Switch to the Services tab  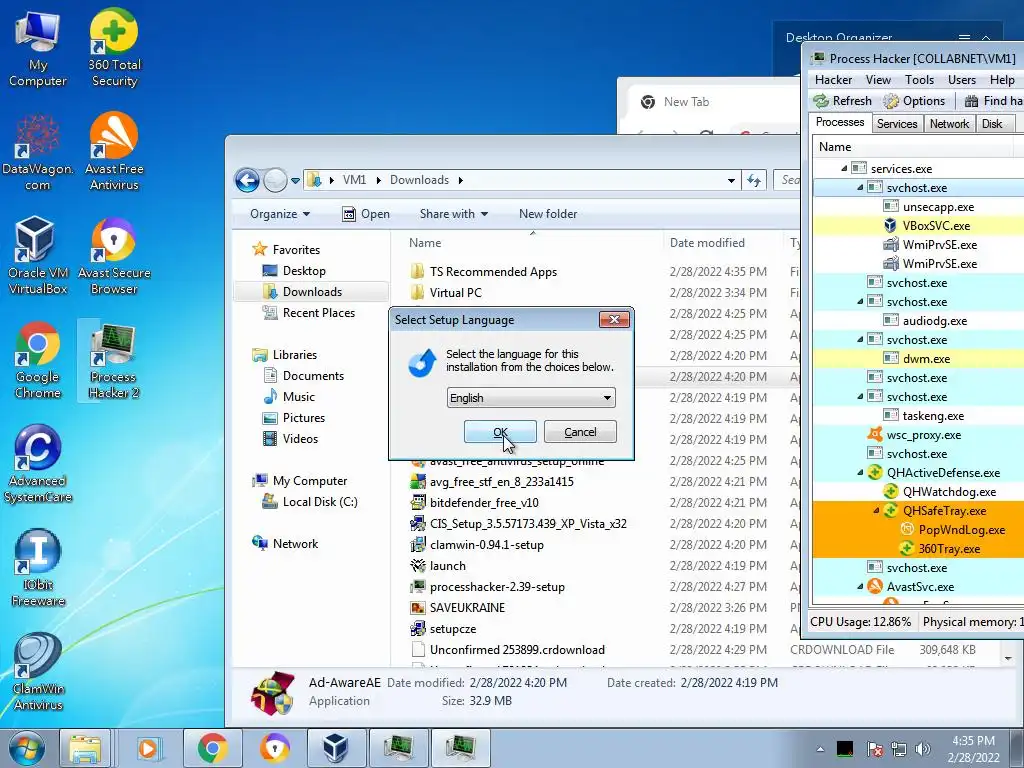click(x=897, y=124)
